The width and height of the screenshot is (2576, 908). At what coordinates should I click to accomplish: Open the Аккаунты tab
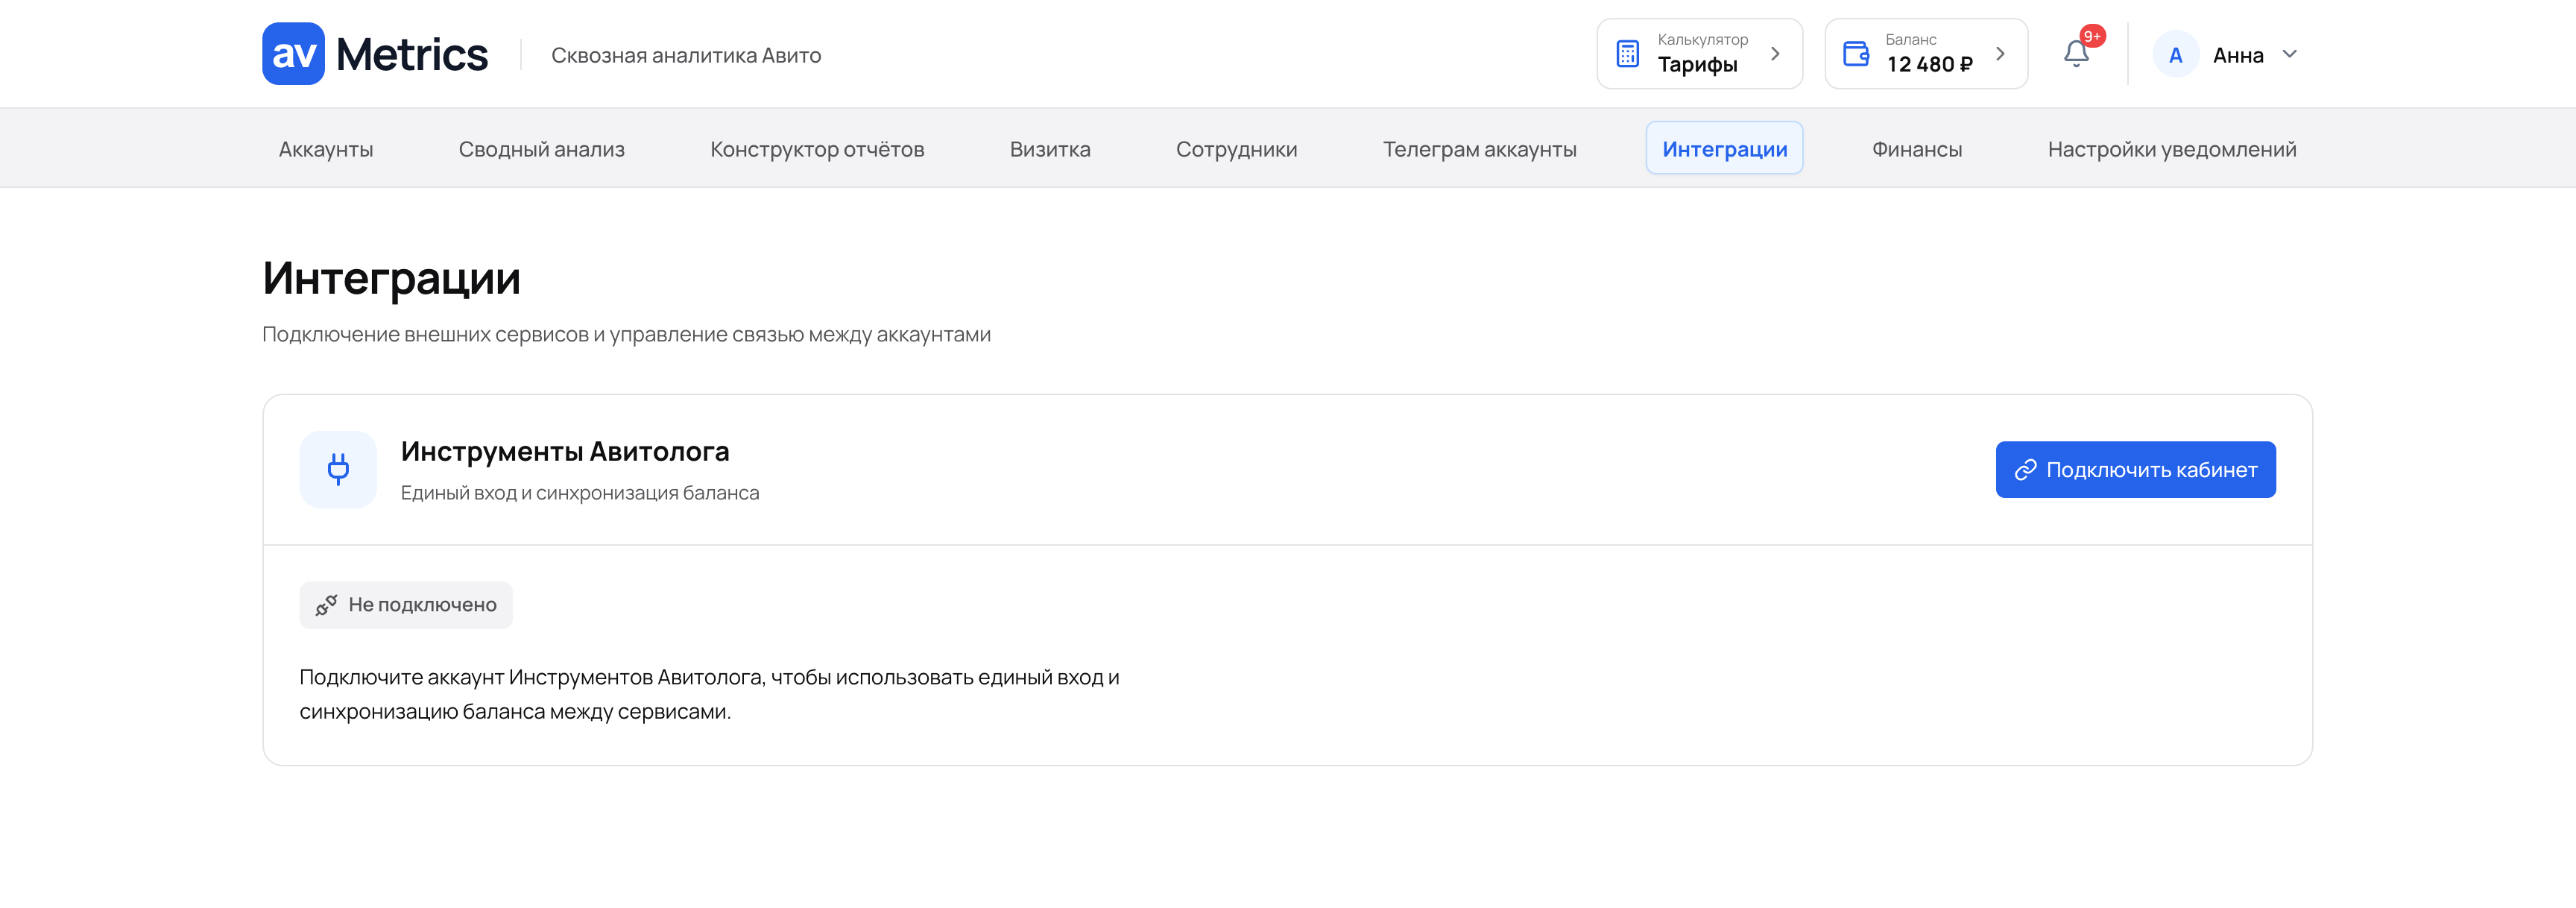point(326,149)
